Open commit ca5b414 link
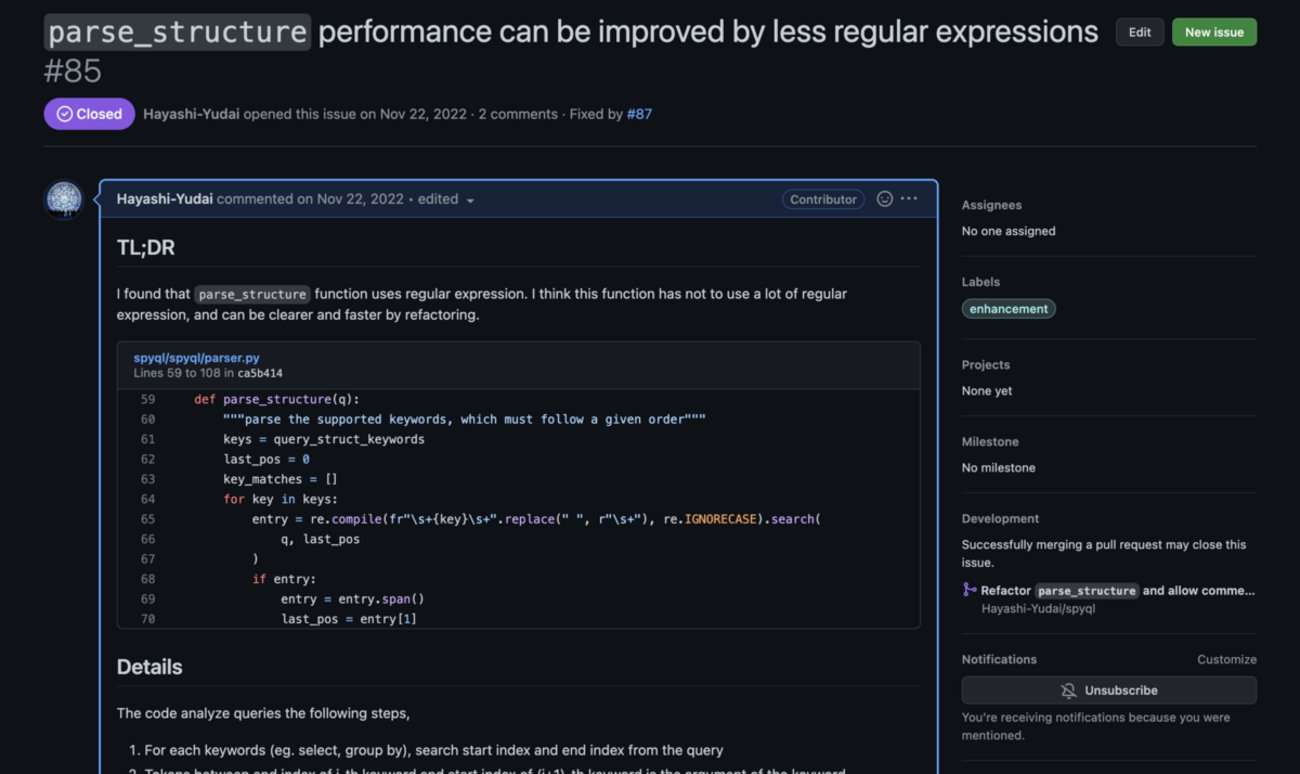The height and width of the screenshot is (774, 1300). (260, 373)
